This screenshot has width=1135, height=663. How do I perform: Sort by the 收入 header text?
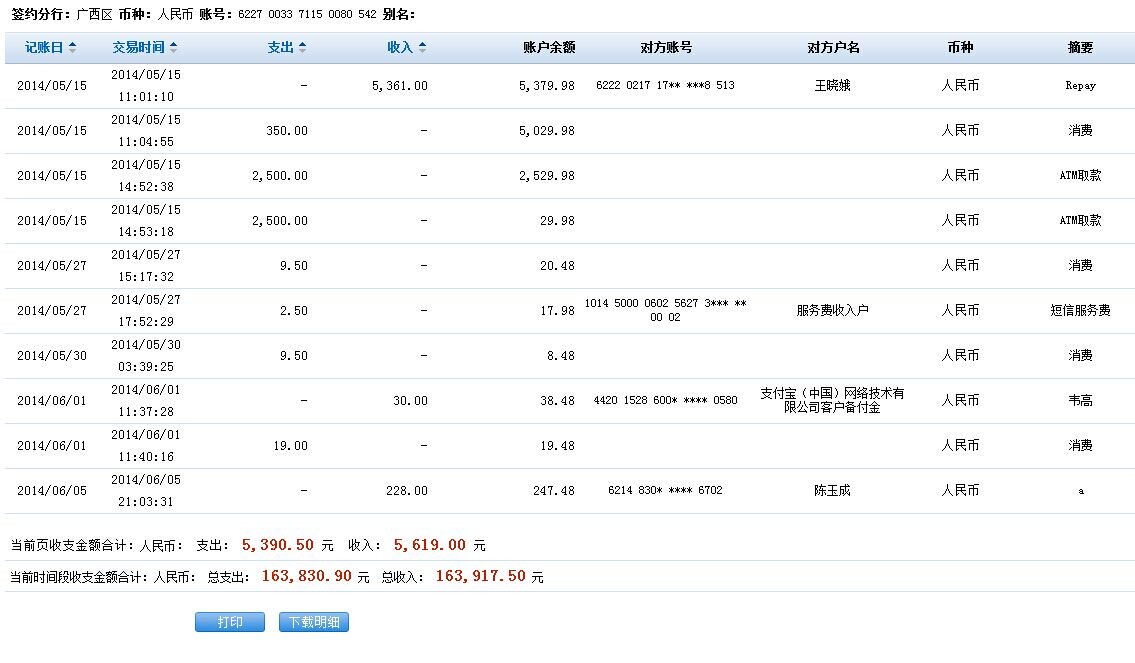pyautogui.click(x=399, y=48)
